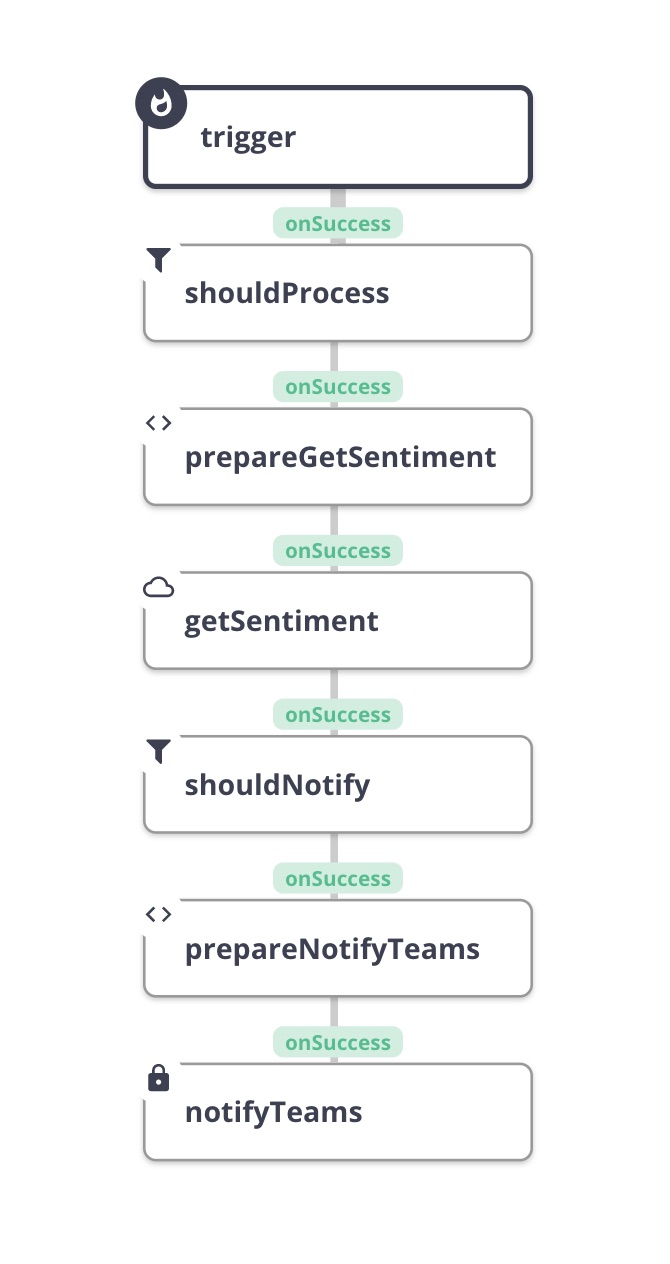
Task: Select the getSentiment node
Action: click(338, 621)
